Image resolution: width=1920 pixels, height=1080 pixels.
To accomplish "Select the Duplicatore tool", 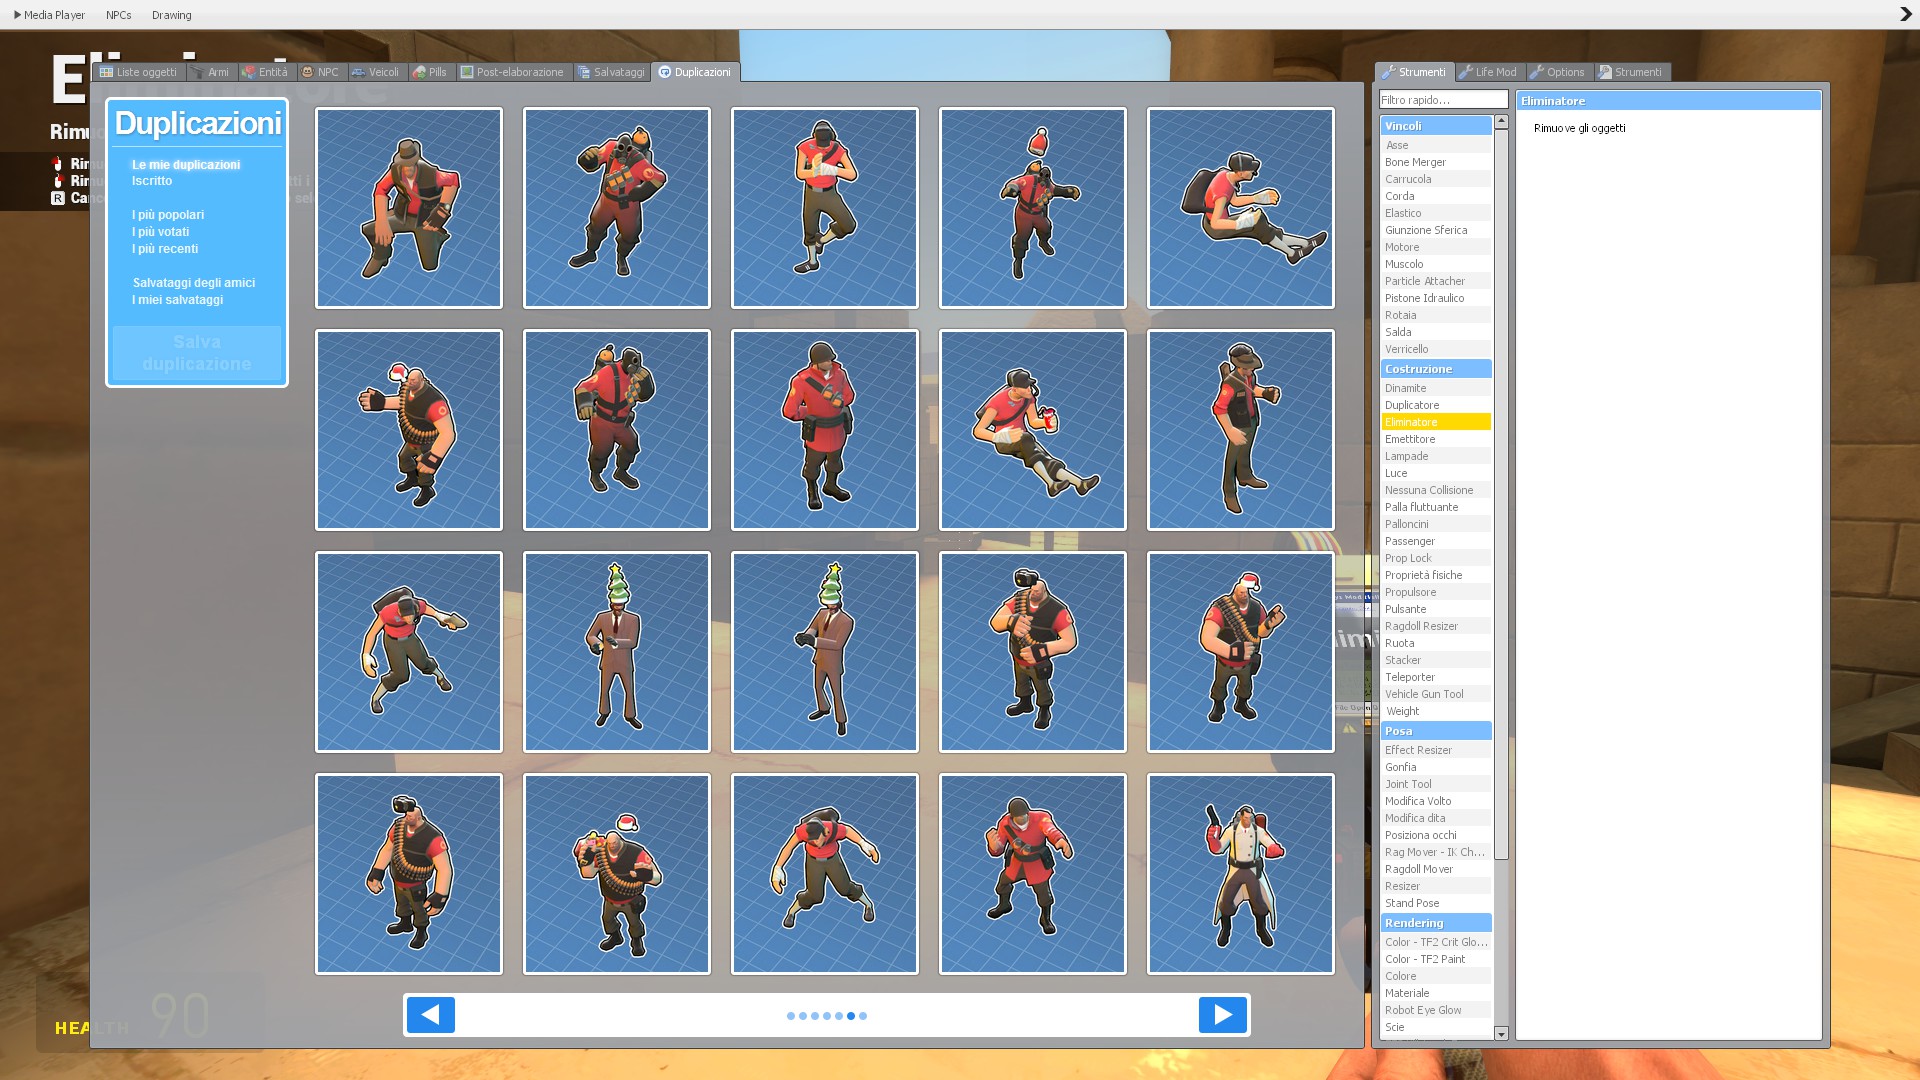I will (1412, 405).
